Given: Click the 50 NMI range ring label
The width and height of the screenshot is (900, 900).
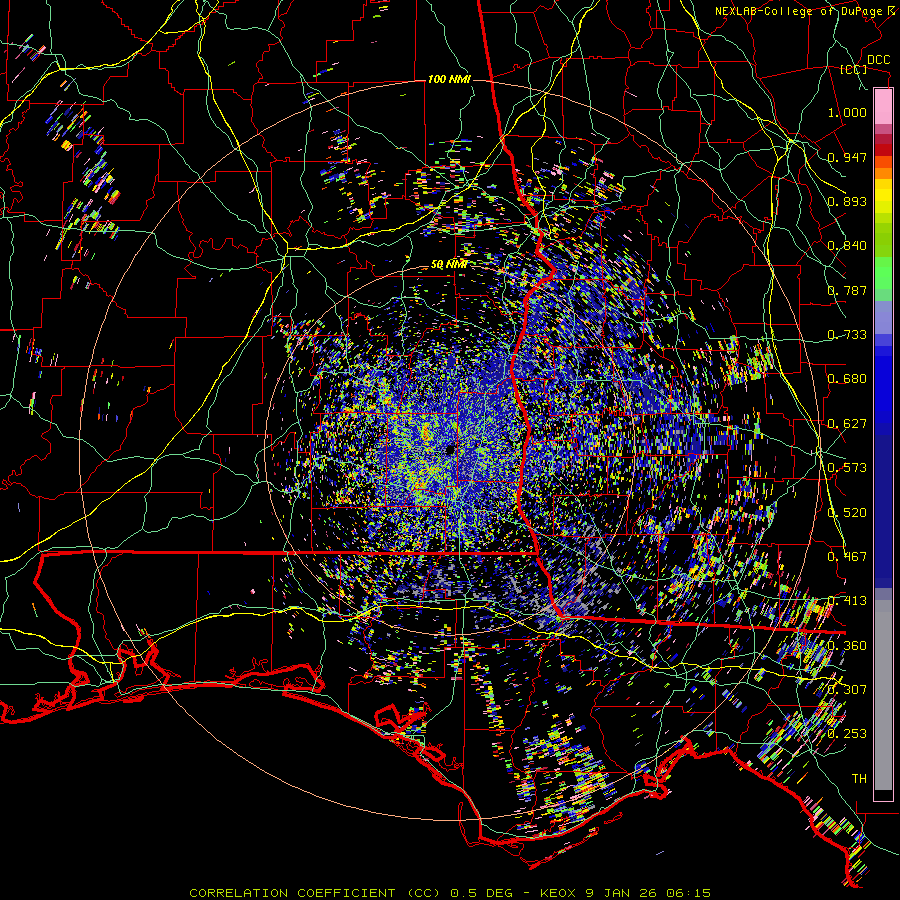Looking at the screenshot, I should [x=448, y=265].
